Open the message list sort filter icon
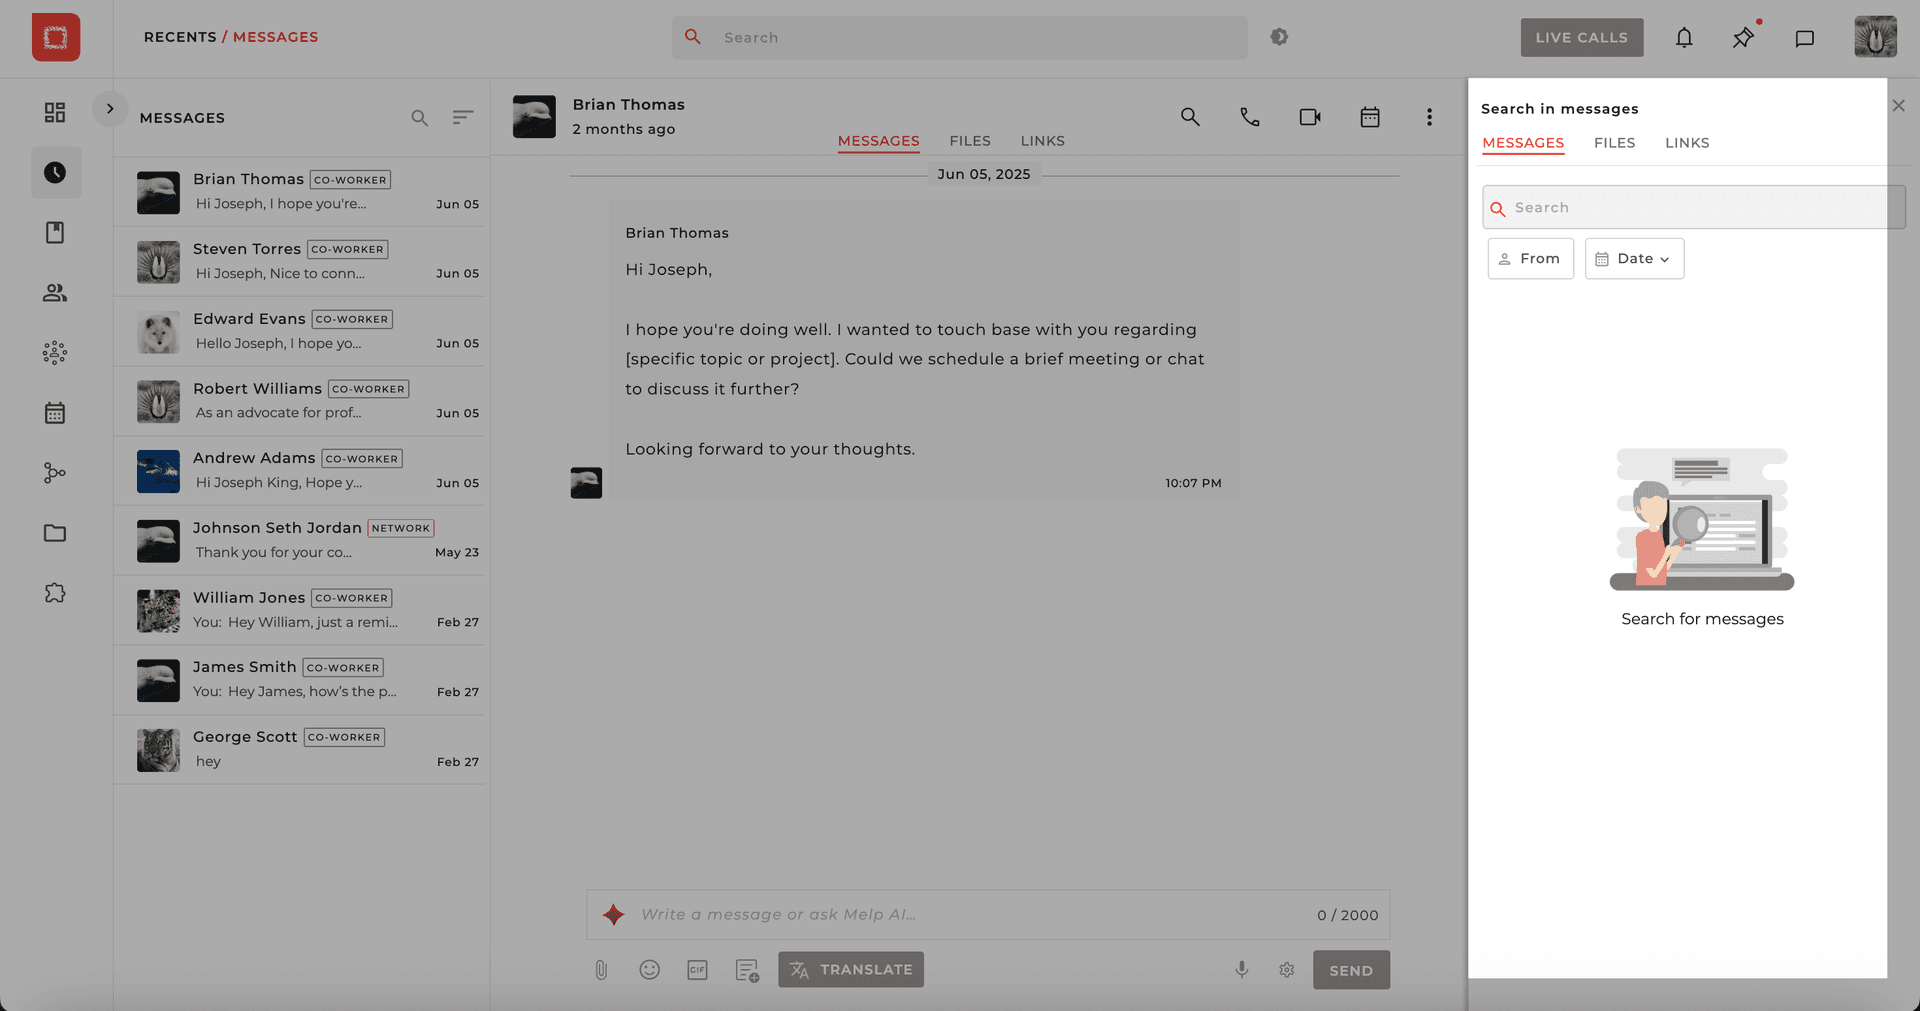 462,118
